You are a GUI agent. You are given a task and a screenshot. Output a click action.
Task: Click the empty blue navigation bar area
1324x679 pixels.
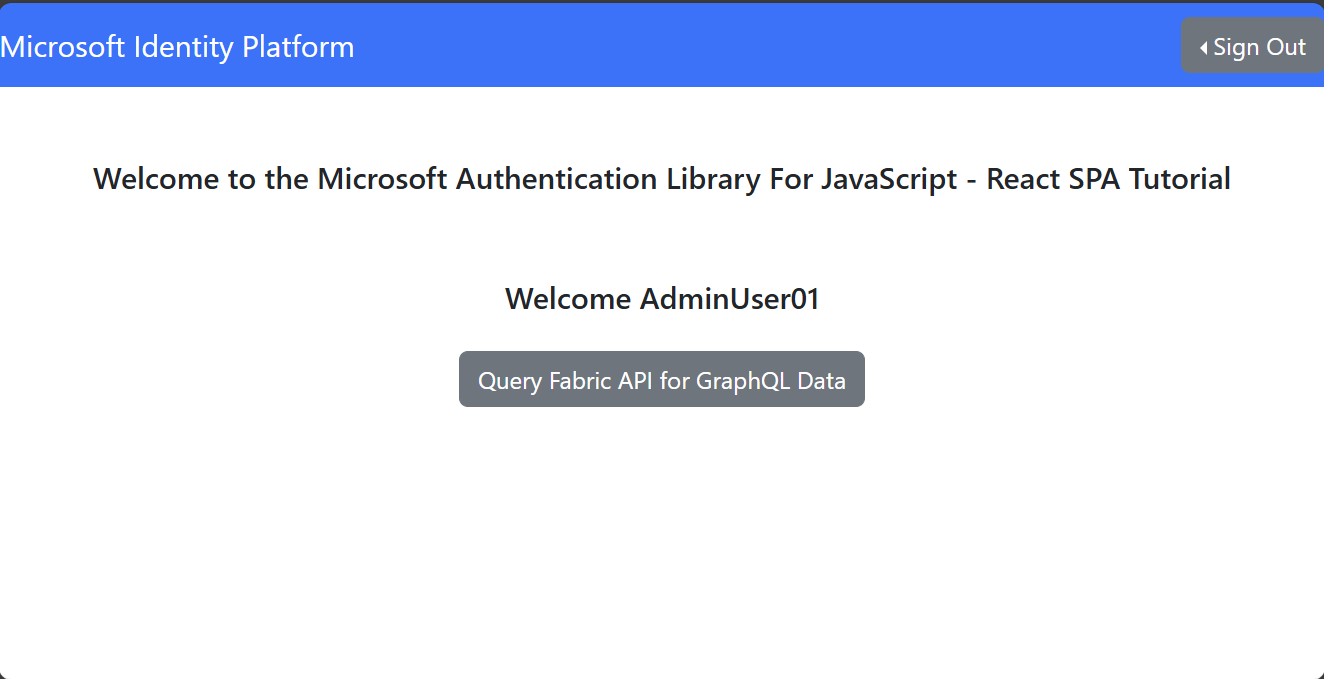(760, 46)
